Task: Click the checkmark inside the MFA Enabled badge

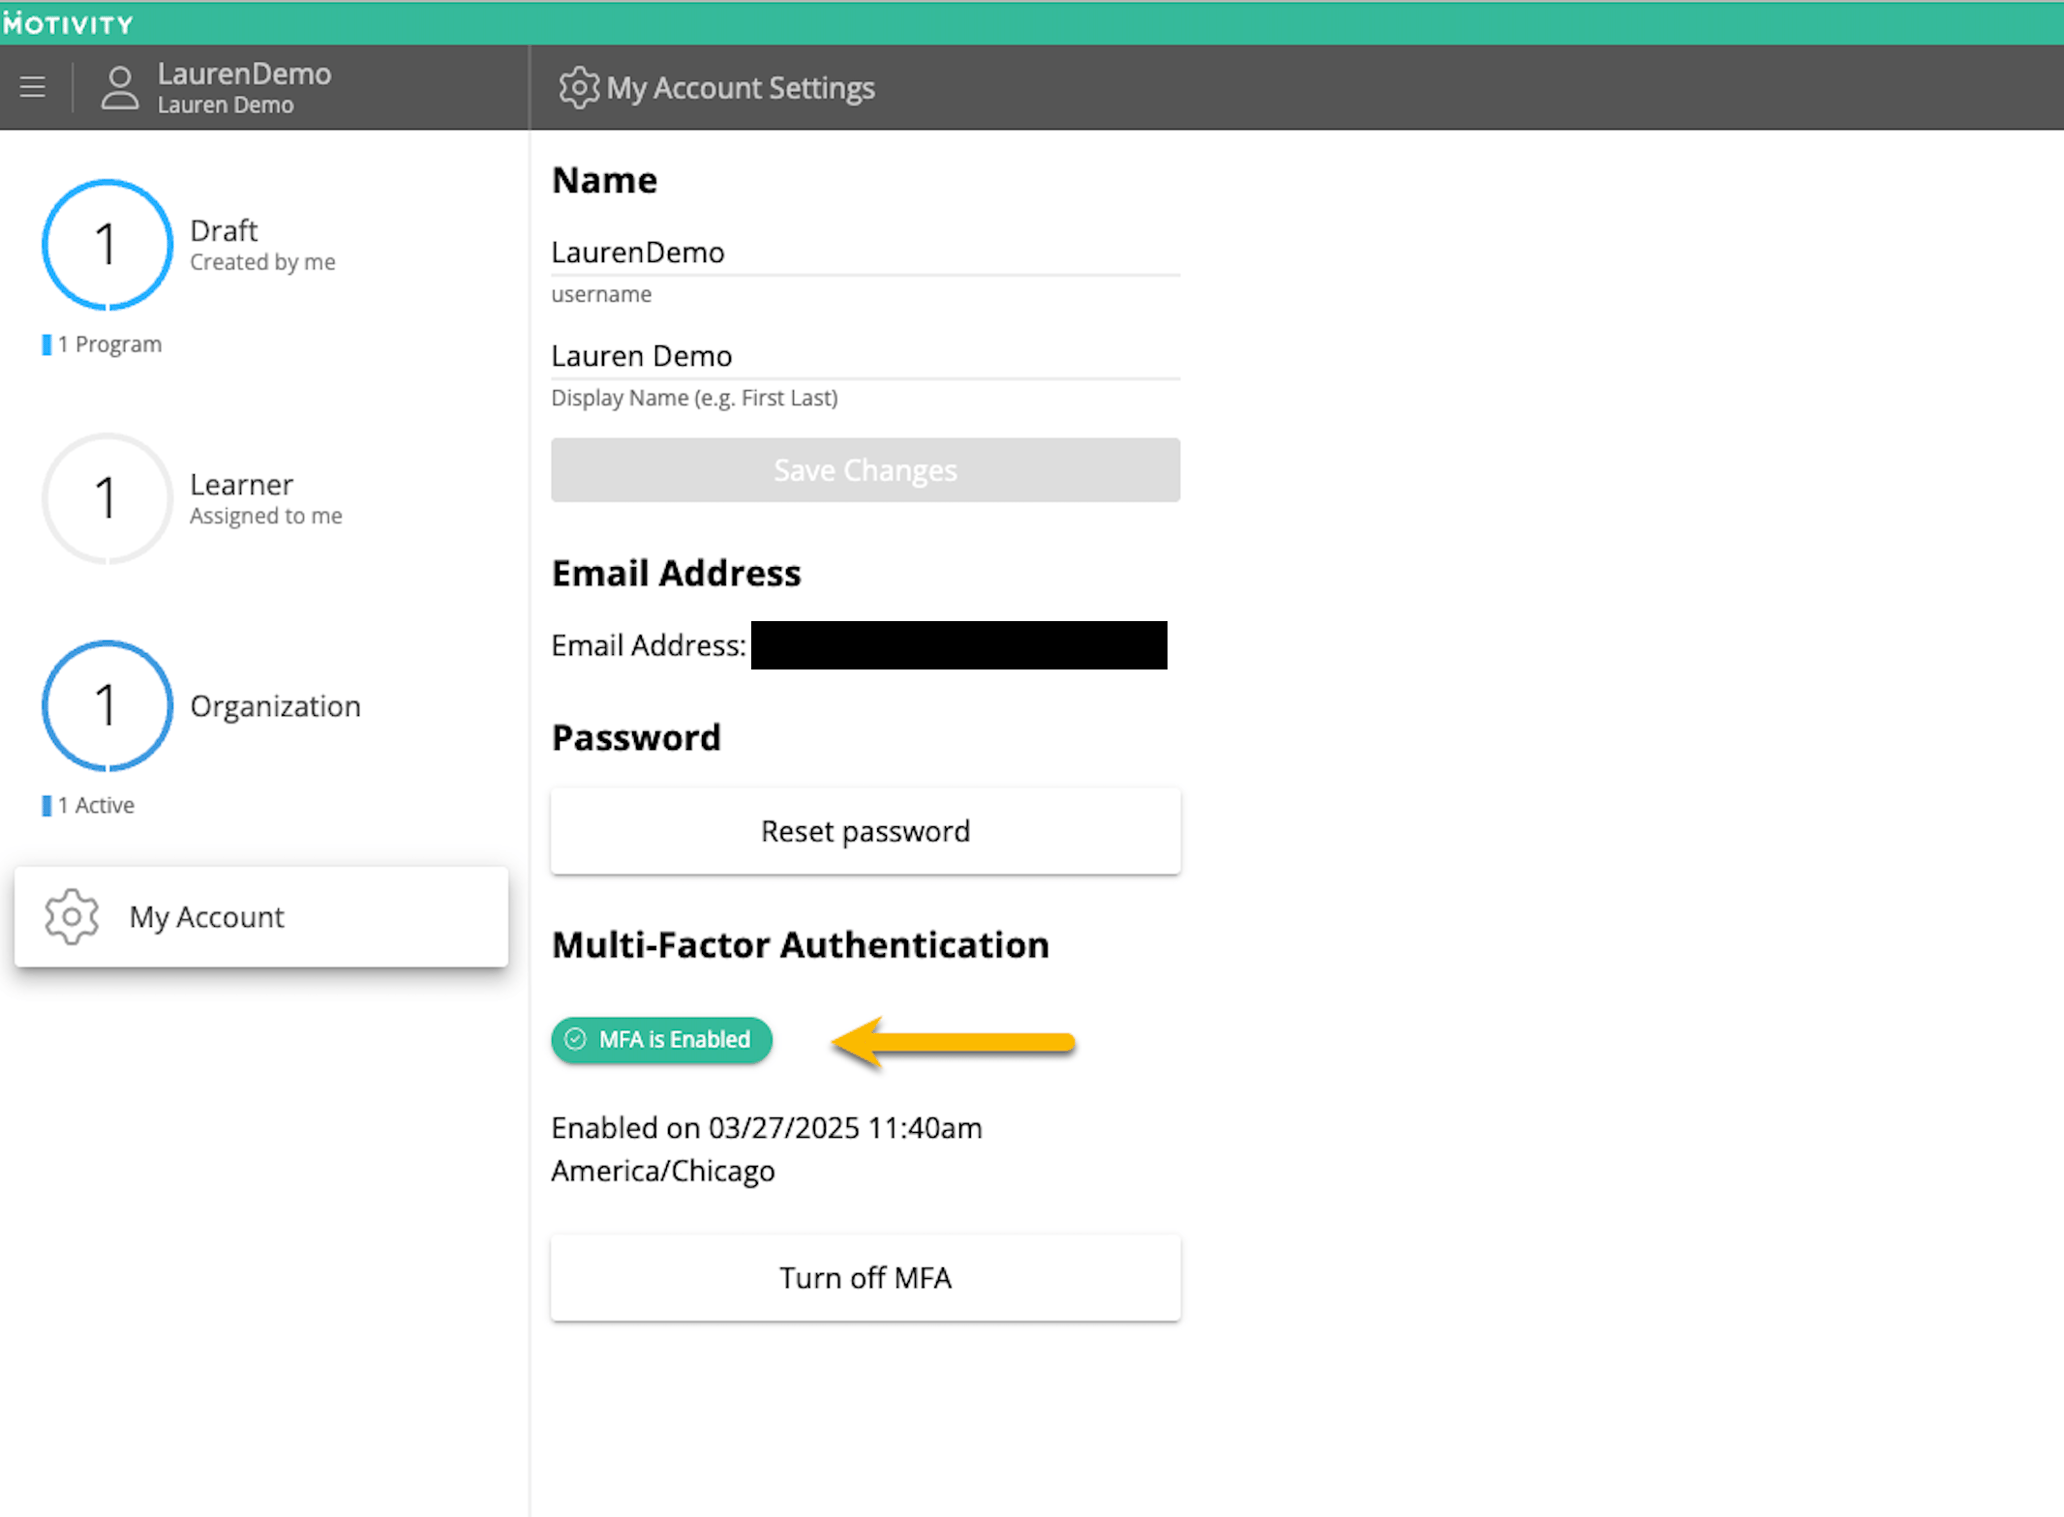Action: coord(575,1040)
